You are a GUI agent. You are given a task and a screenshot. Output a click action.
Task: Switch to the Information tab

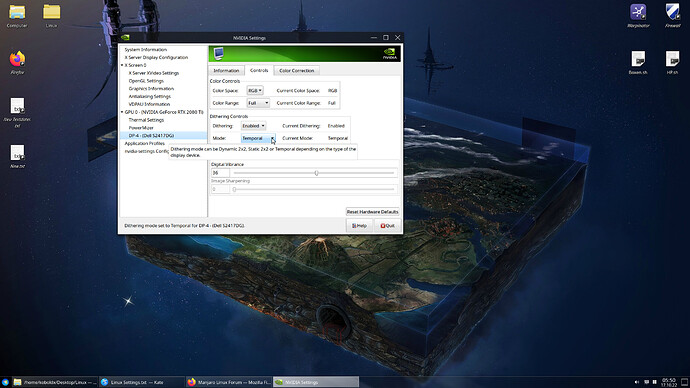pyautogui.click(x=226, y=70)
